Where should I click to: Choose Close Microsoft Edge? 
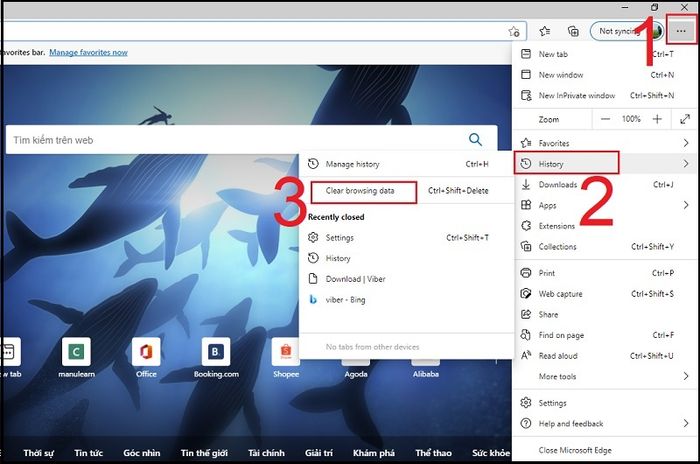click(x=605, y=450)
